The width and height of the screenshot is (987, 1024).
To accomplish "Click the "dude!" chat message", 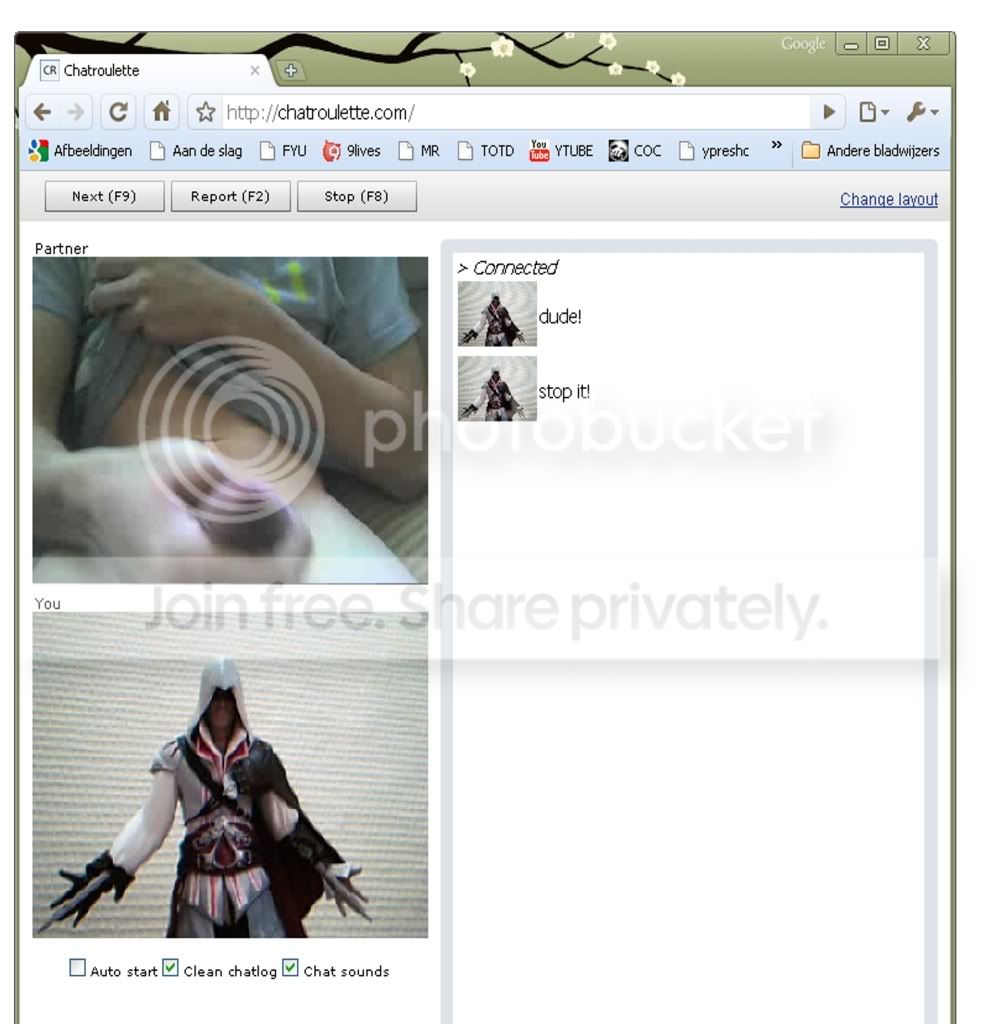I will [x=560, y=317].
